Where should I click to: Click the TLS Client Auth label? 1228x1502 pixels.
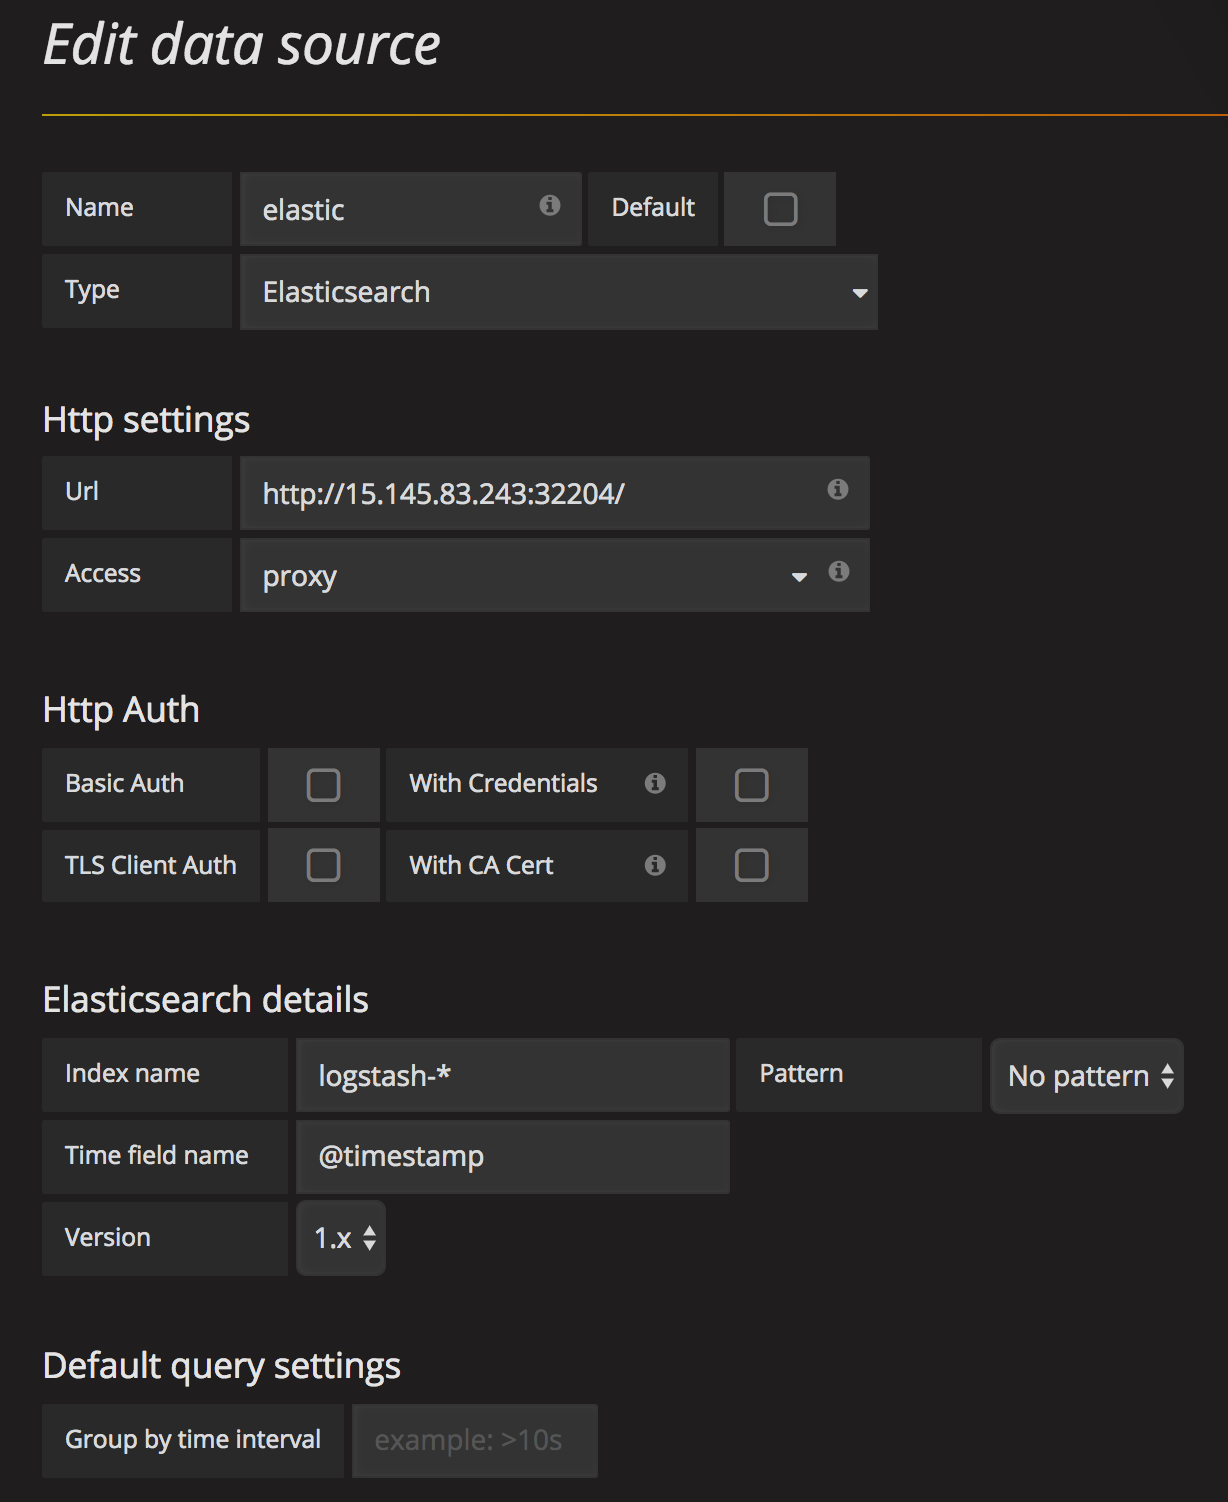click(151, 865)
